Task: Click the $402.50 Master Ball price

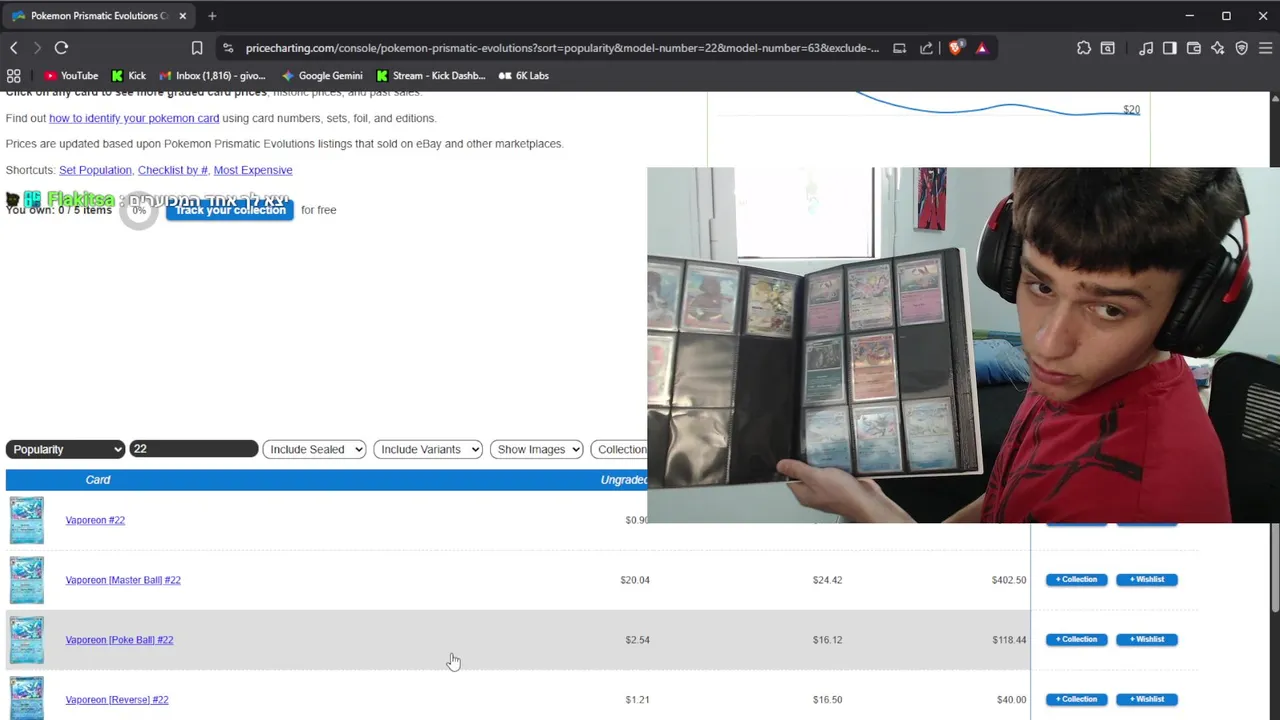Action: (x=1009, y=580)
